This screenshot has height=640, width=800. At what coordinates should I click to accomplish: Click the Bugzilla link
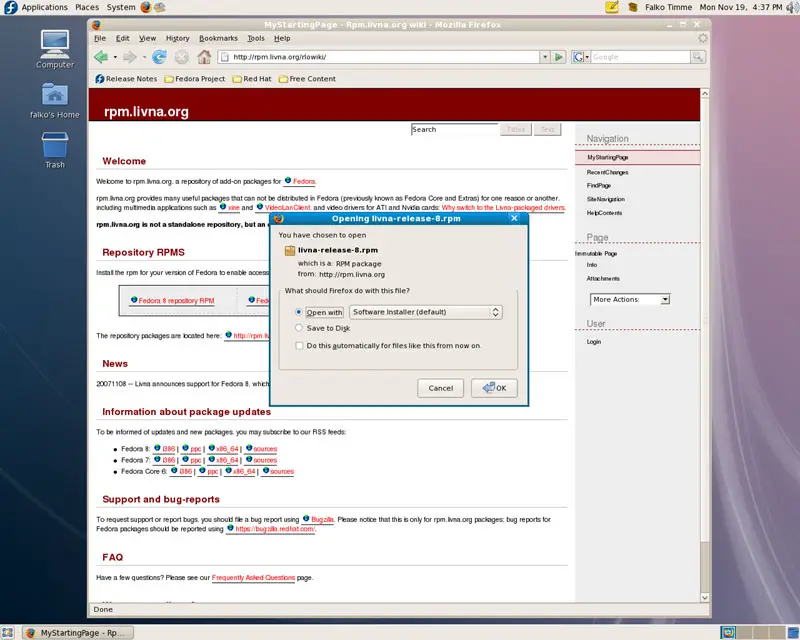[x=322, y=520]
